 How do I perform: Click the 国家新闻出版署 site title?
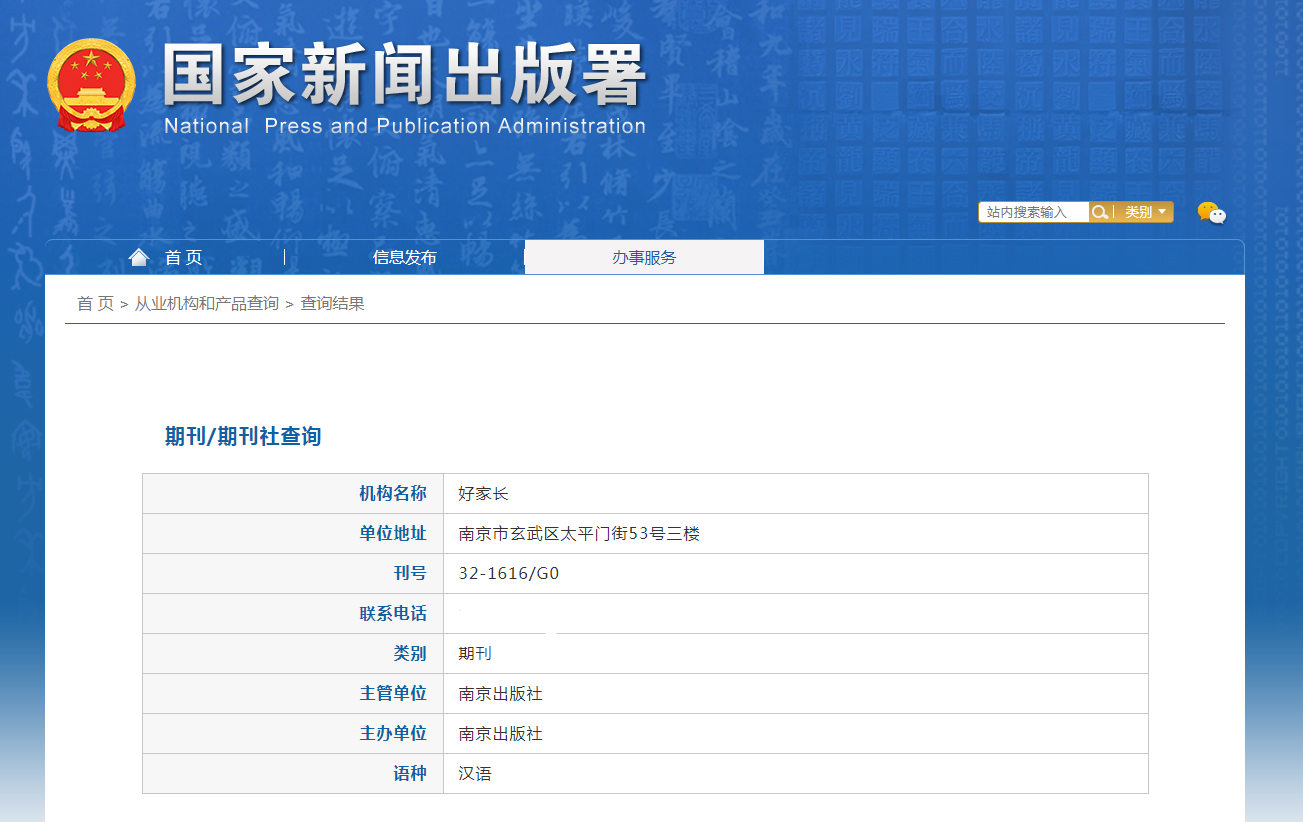tap(404, 77)
